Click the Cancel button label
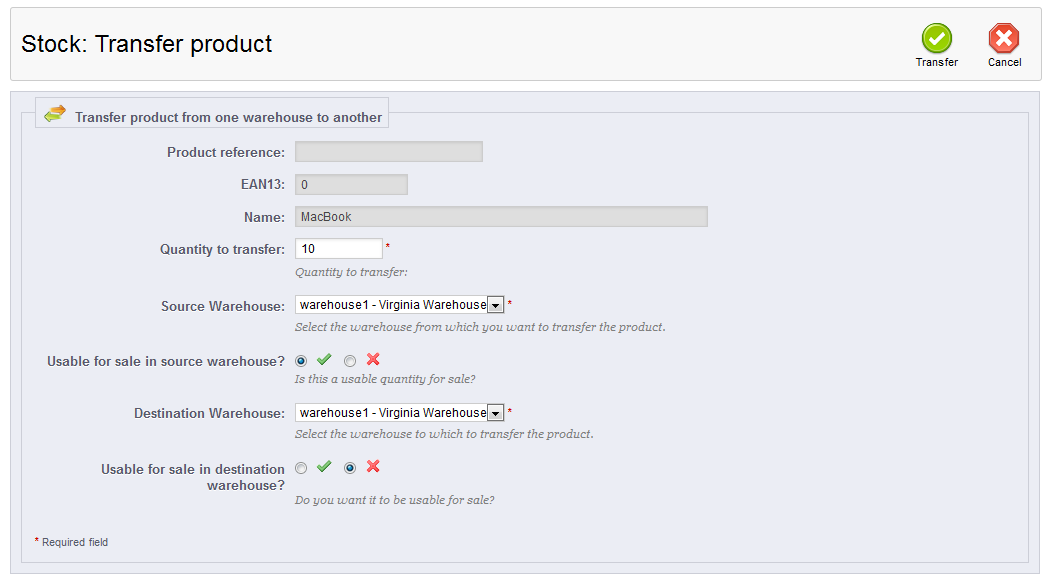The width and height of the screenshot is (1047, 582). click(1004, 62)
